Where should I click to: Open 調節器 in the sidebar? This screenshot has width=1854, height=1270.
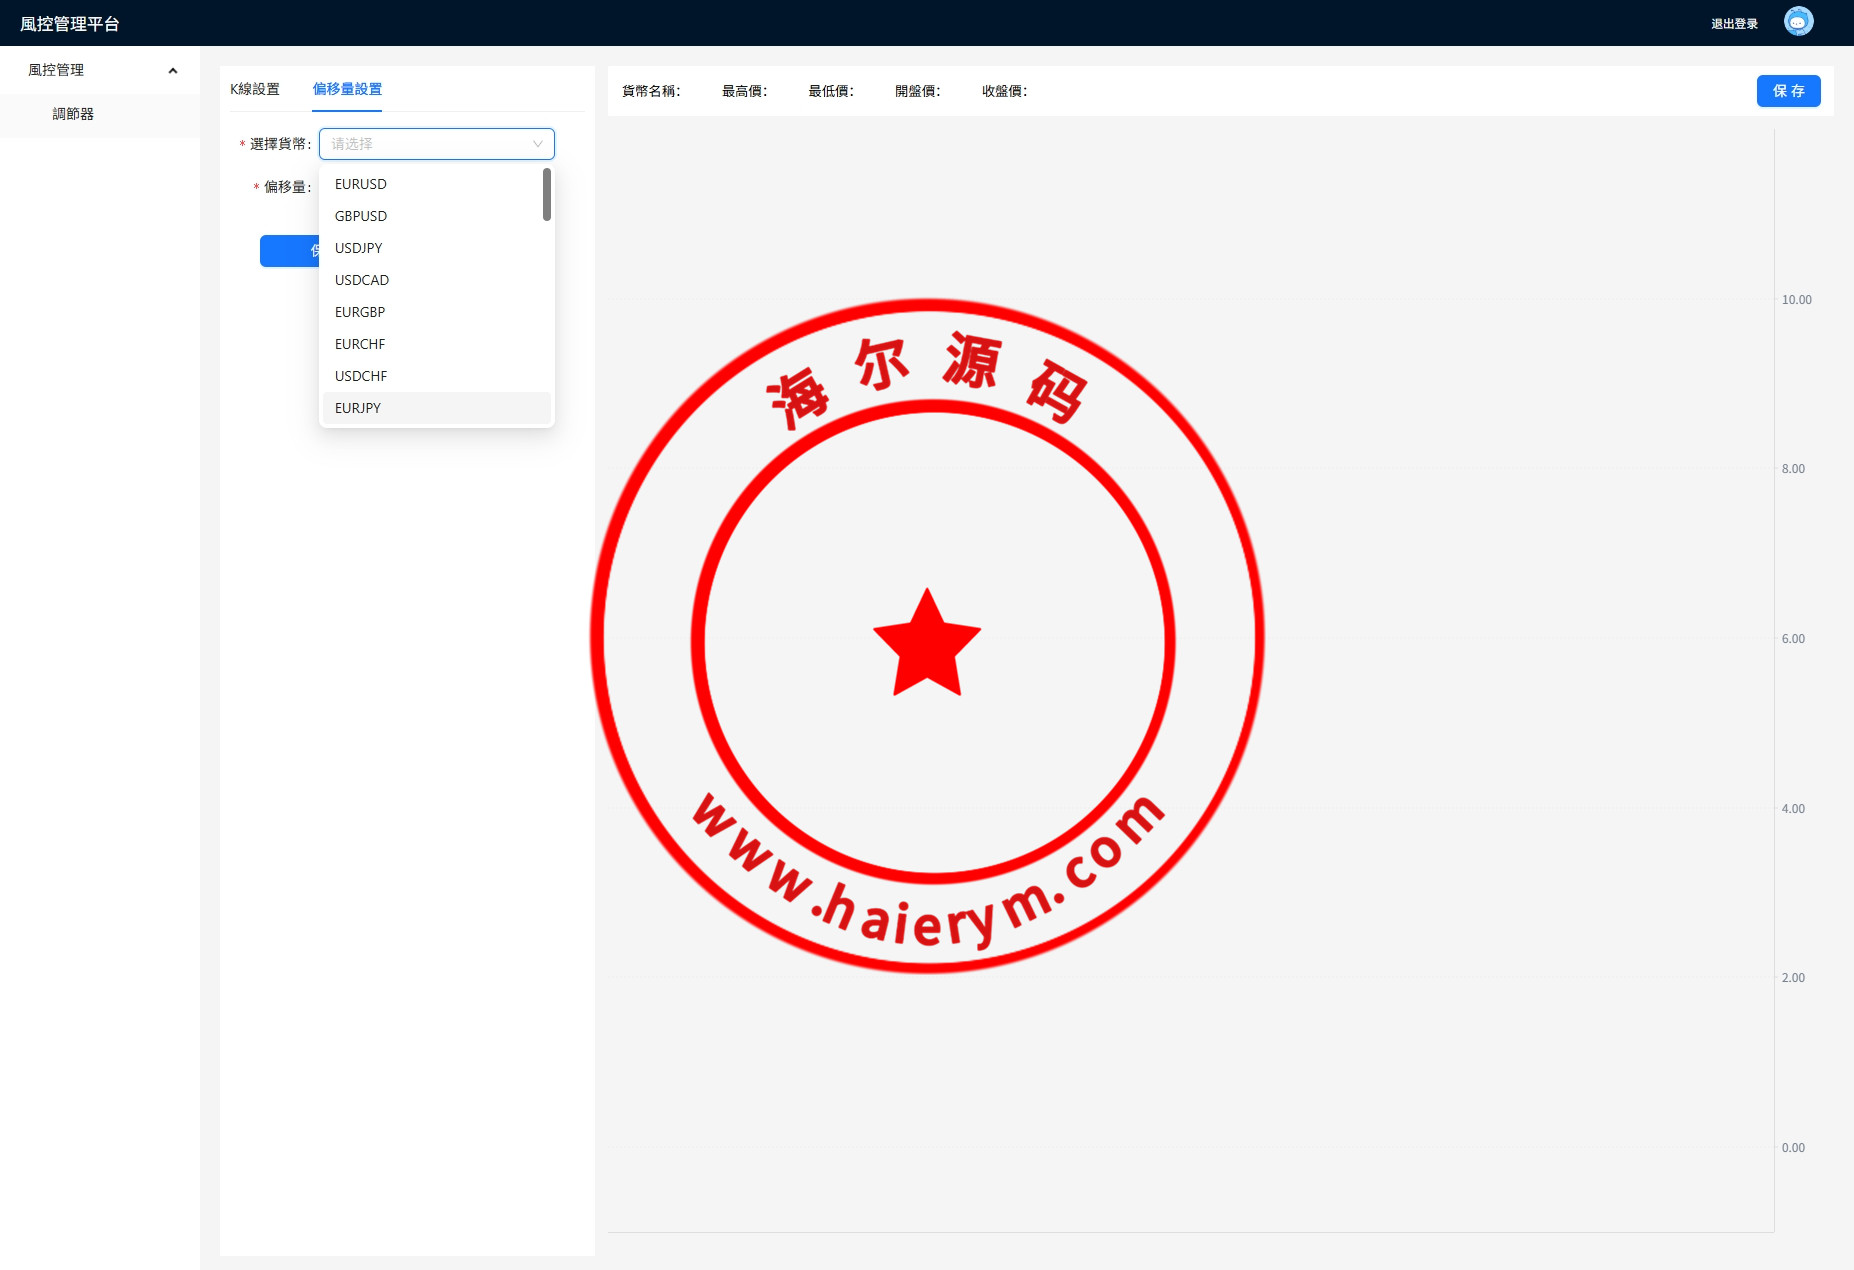(73, 114)
